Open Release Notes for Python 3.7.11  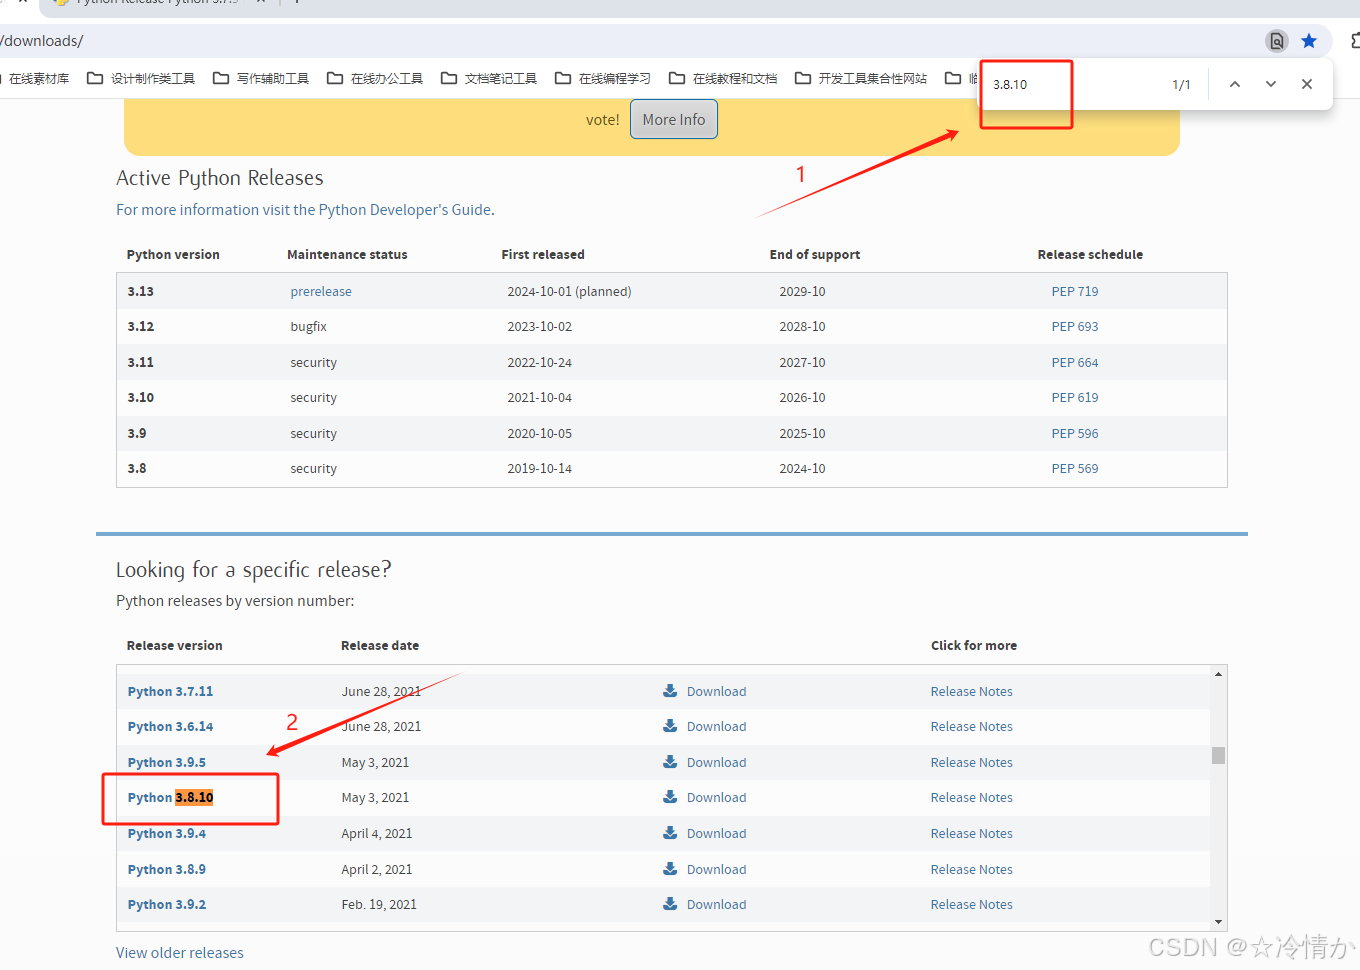tap(971, 692)
